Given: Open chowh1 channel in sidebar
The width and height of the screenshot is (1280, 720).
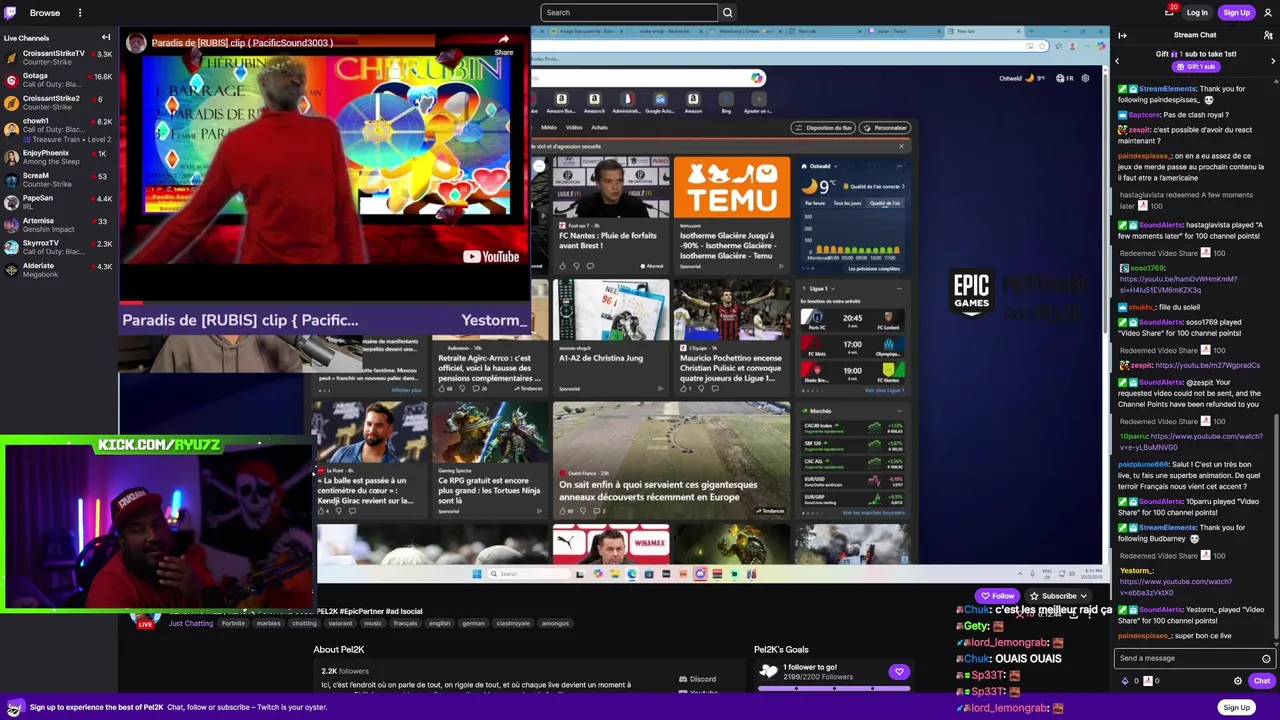Looking at the screenshot, I should click(x=58, y=129).
